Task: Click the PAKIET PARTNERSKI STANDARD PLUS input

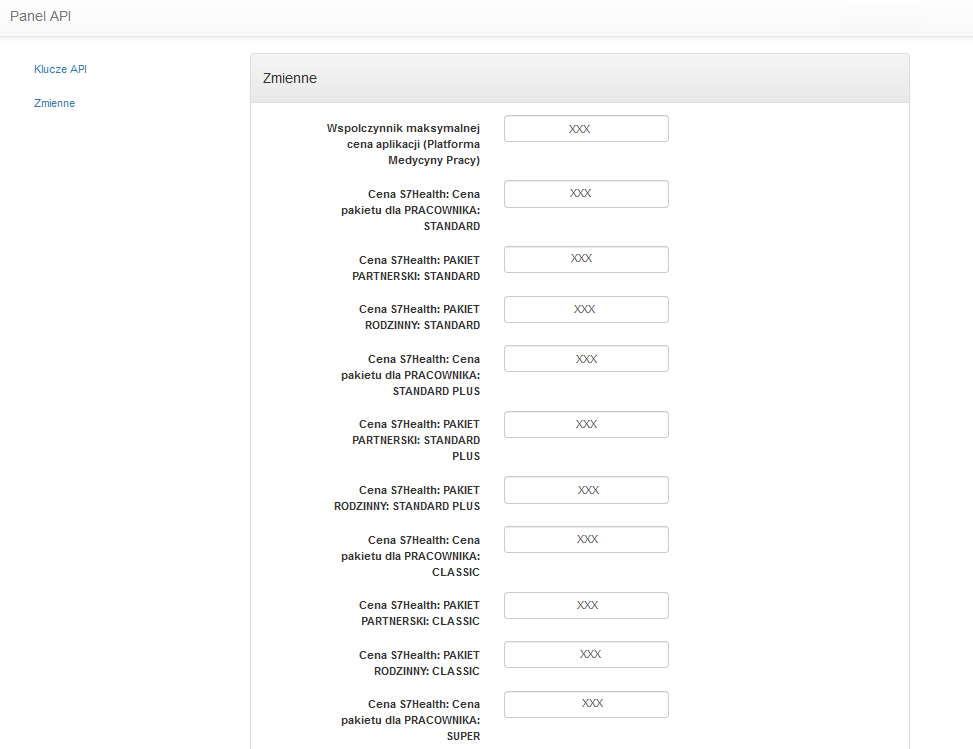Action: coord(586,424)
